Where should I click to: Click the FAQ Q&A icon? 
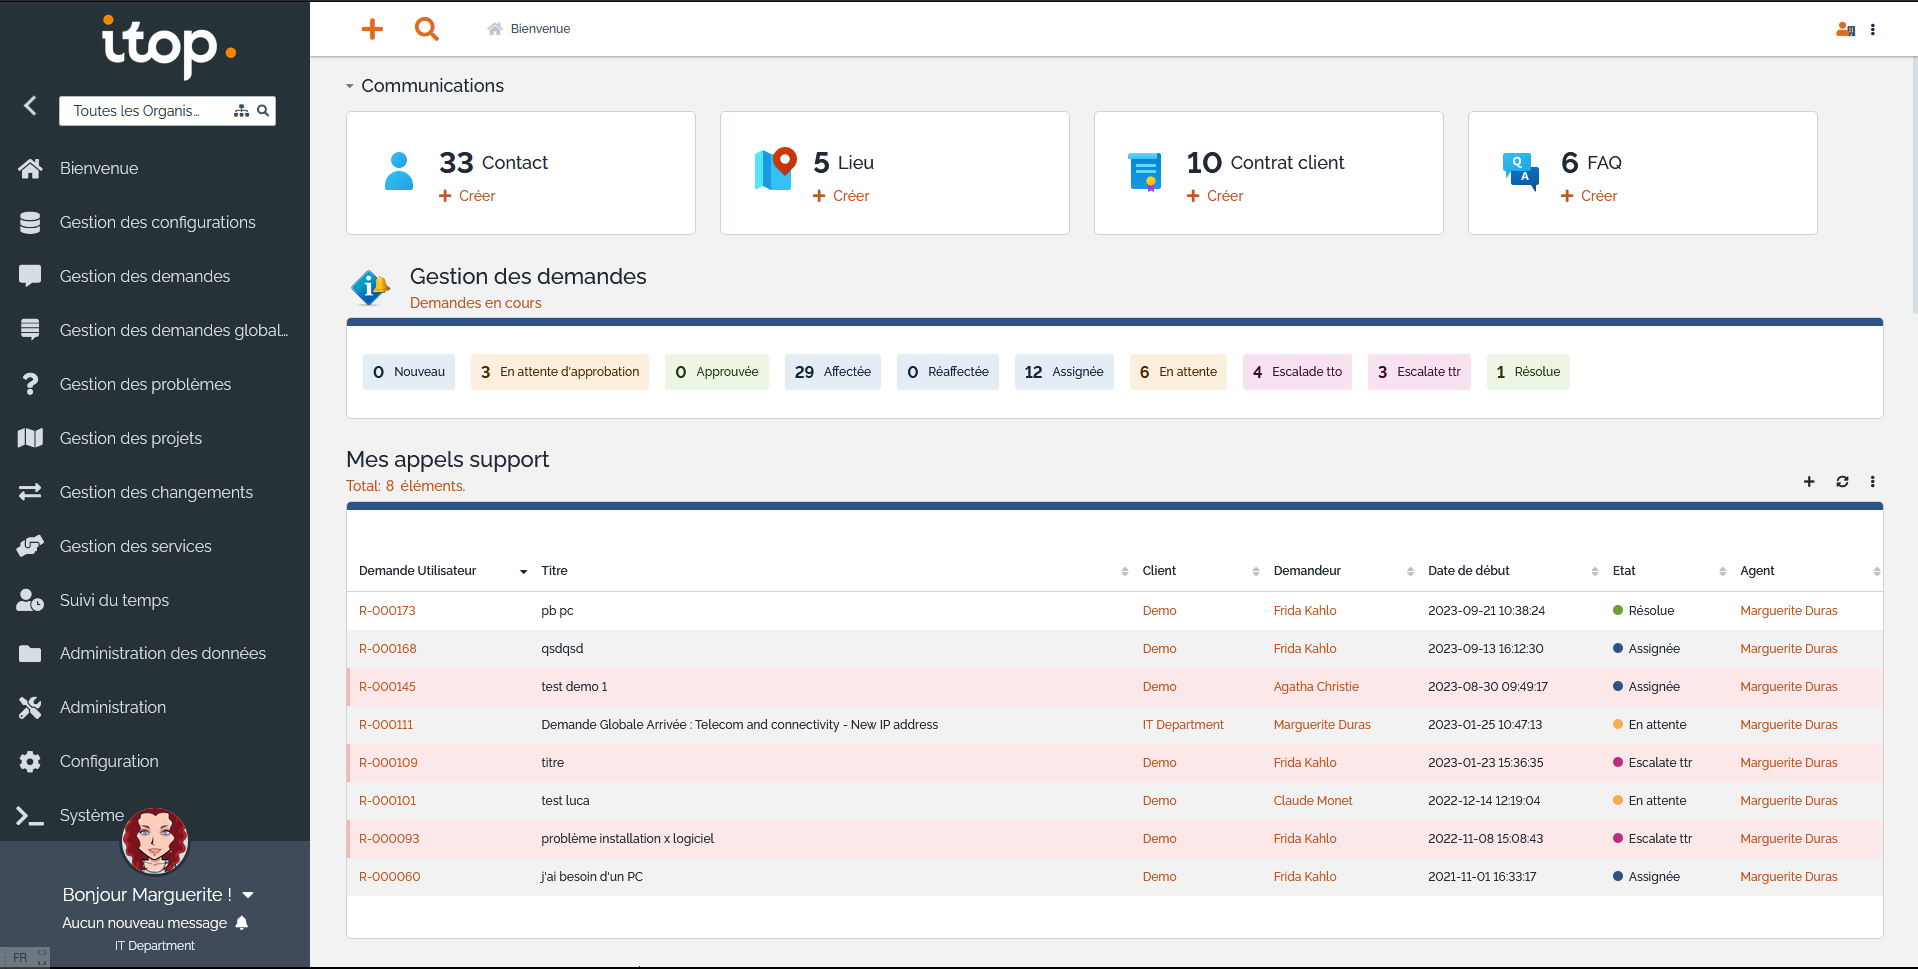(1521, 172)
